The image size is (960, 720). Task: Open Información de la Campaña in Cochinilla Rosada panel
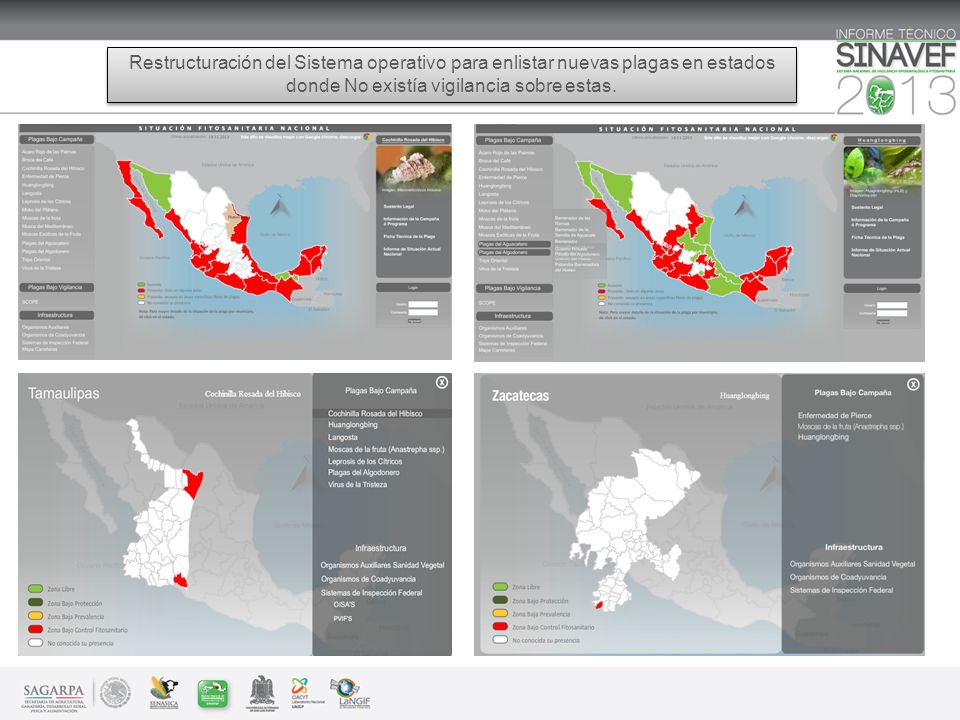click(x=411, y=221)
